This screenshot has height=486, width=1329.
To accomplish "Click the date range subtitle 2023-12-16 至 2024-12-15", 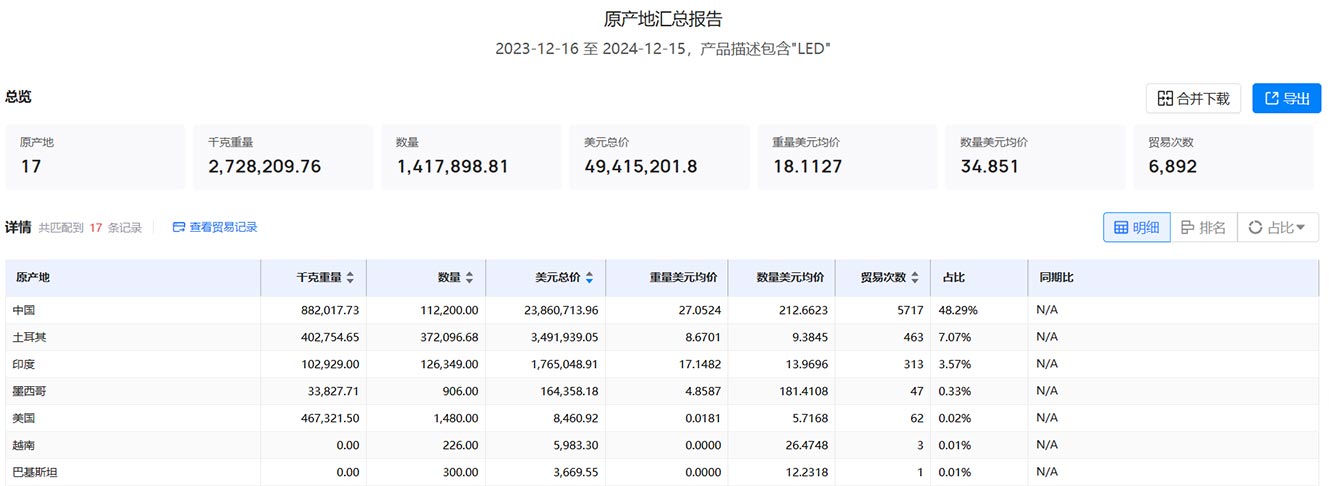I will coord(591,48).
